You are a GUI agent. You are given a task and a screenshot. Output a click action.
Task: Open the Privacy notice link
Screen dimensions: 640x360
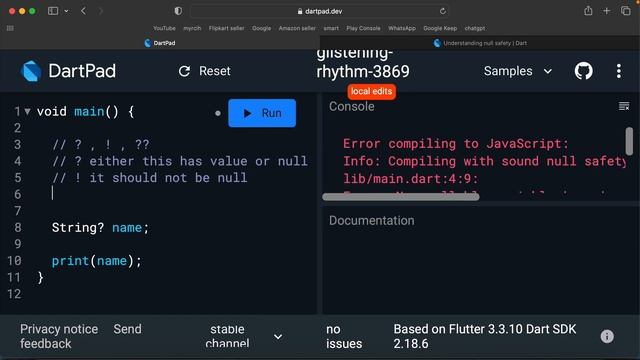59,329
